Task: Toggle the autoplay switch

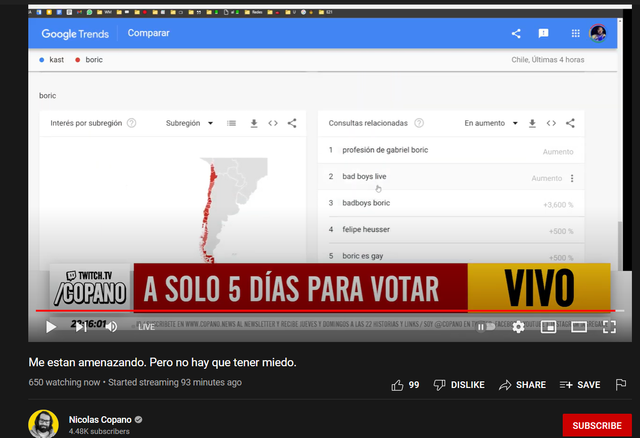Action: [486, 327]
